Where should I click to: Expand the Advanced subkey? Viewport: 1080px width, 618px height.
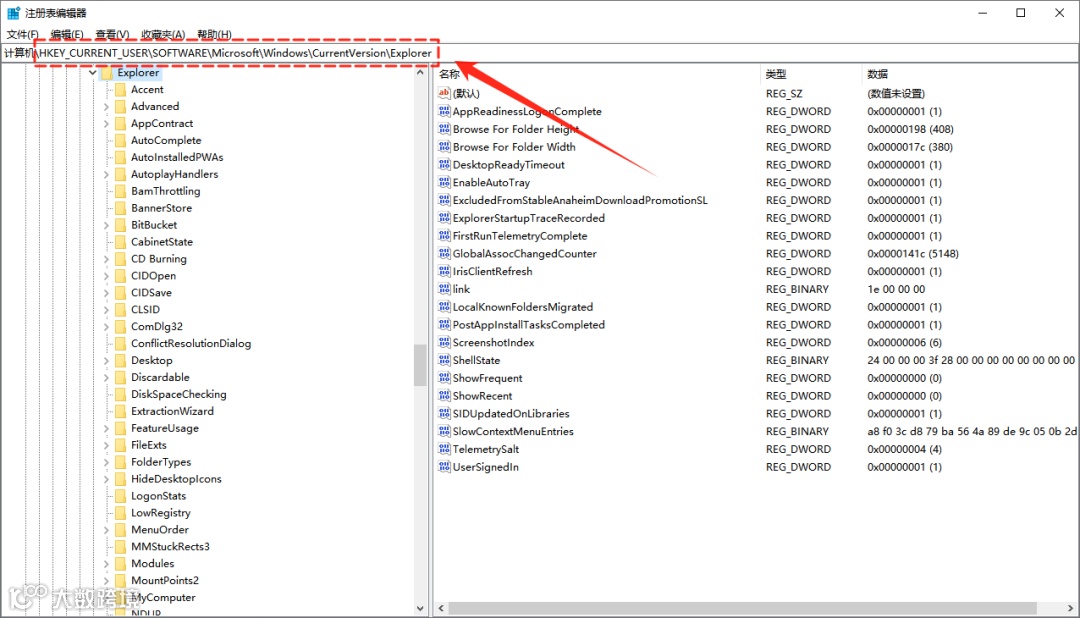tap(106, 107)
